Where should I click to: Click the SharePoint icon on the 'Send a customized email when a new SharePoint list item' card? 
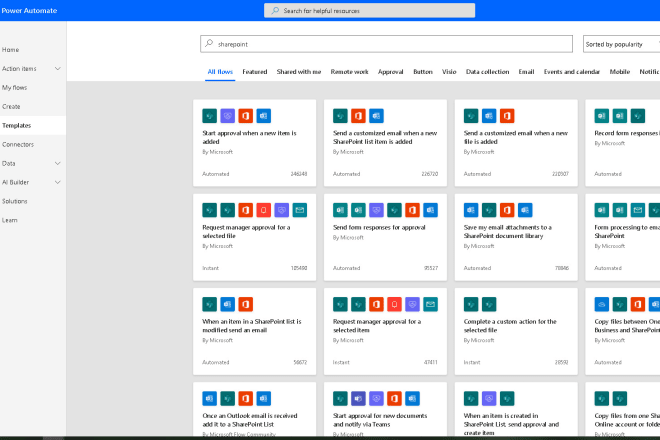[x=340, y=116]
